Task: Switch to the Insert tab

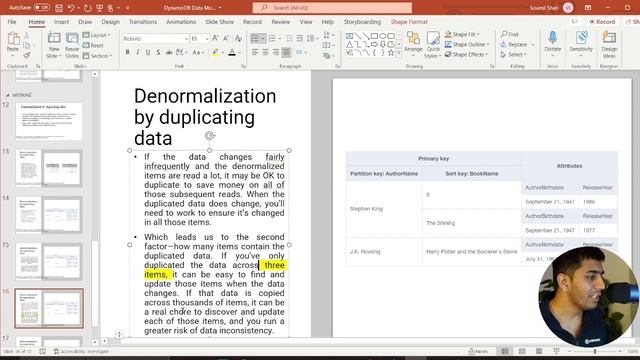Action: [x=61, y=22]
